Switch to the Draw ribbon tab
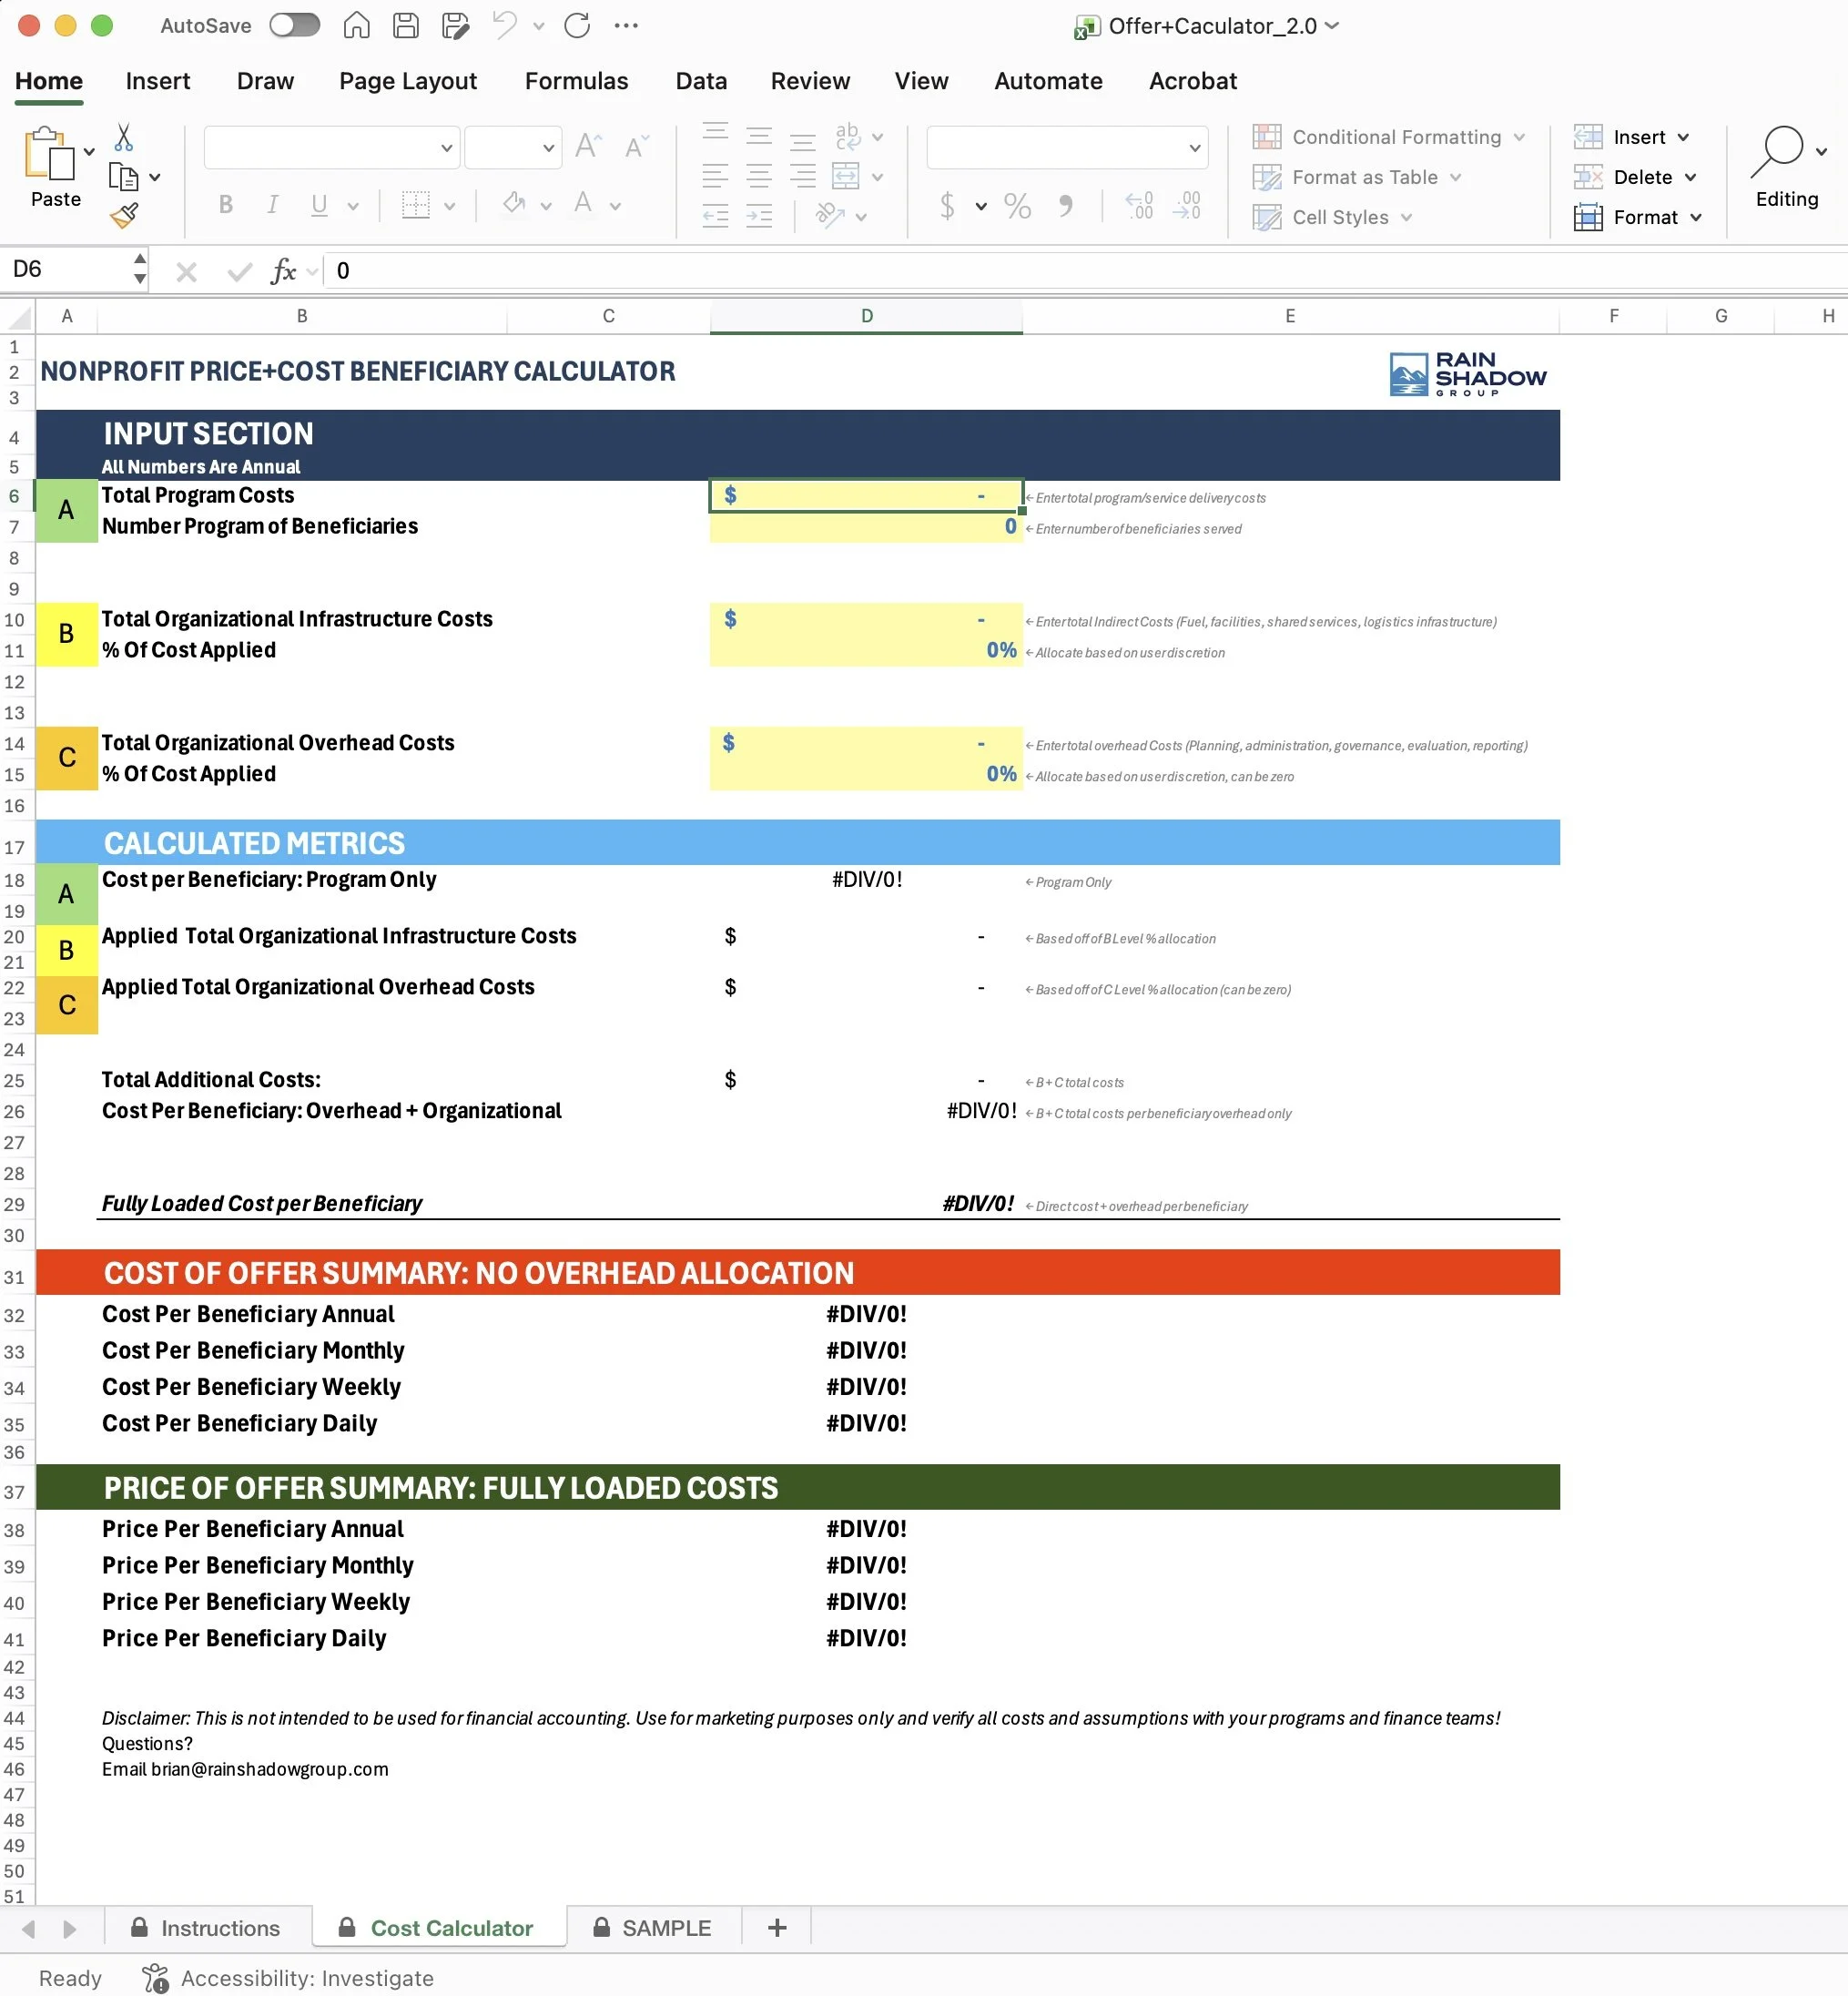 [x=265, y=81]
